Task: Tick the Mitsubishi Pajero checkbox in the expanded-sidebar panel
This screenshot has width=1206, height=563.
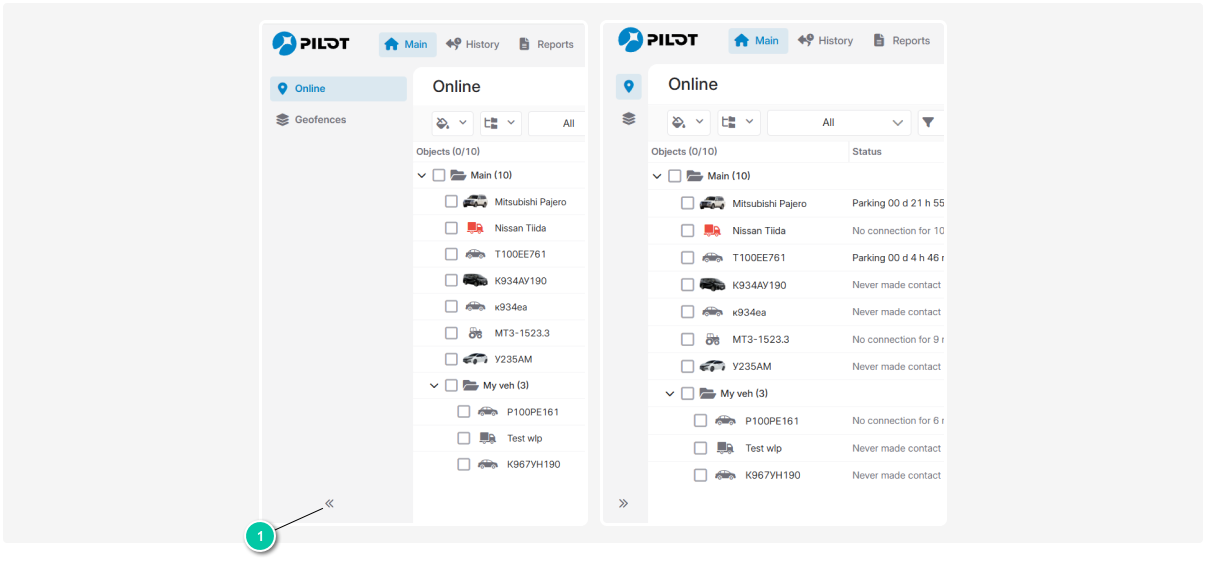Action: [x=451, y=202]
